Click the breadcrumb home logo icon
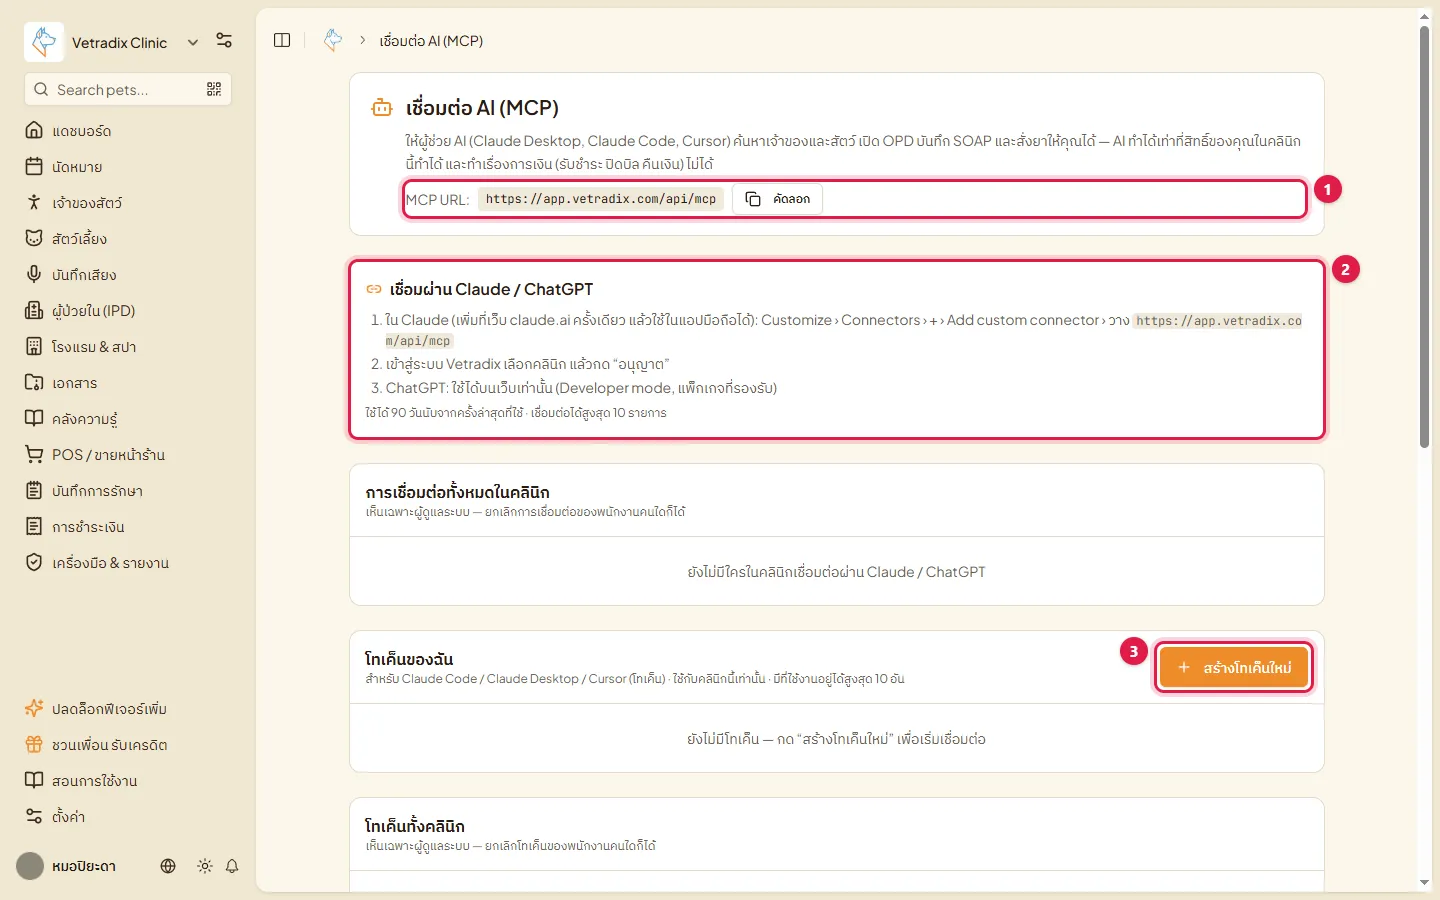The width and height of the screenshot is (1440, 900). coord(333,40)
